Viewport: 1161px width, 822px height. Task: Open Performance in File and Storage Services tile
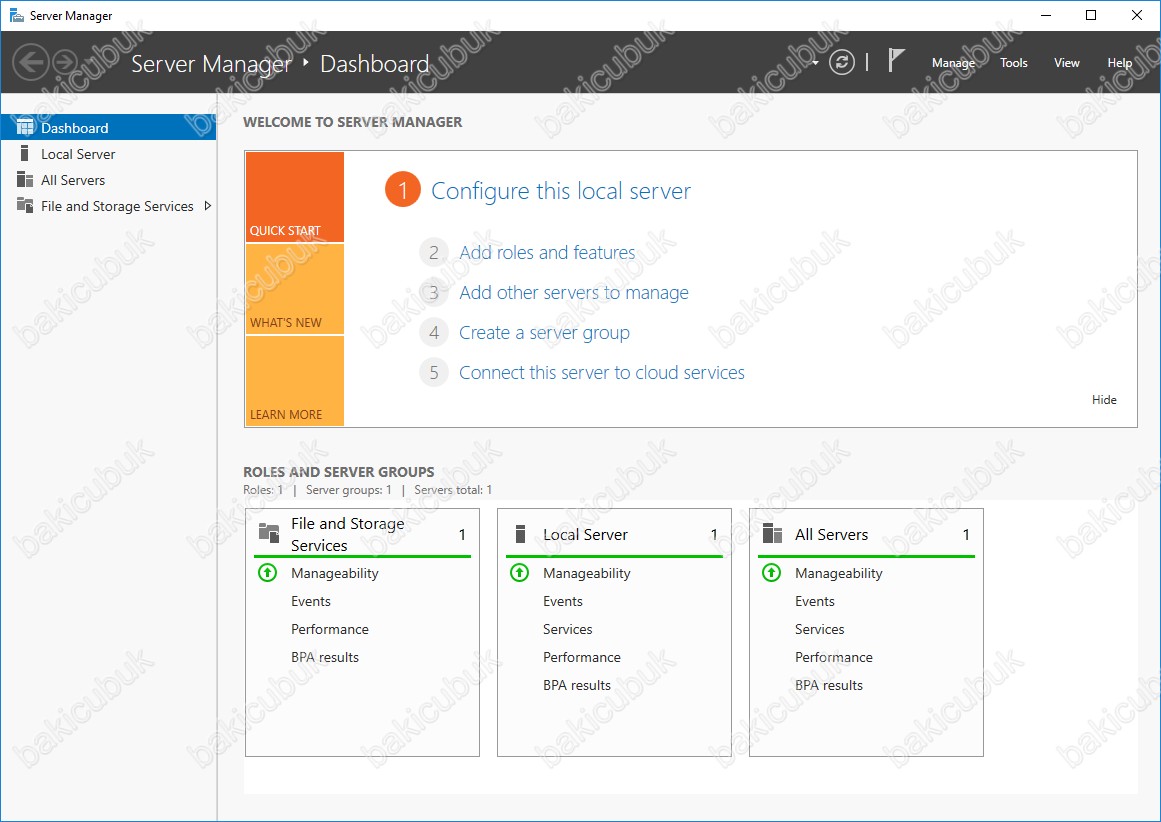click(329, 629)
